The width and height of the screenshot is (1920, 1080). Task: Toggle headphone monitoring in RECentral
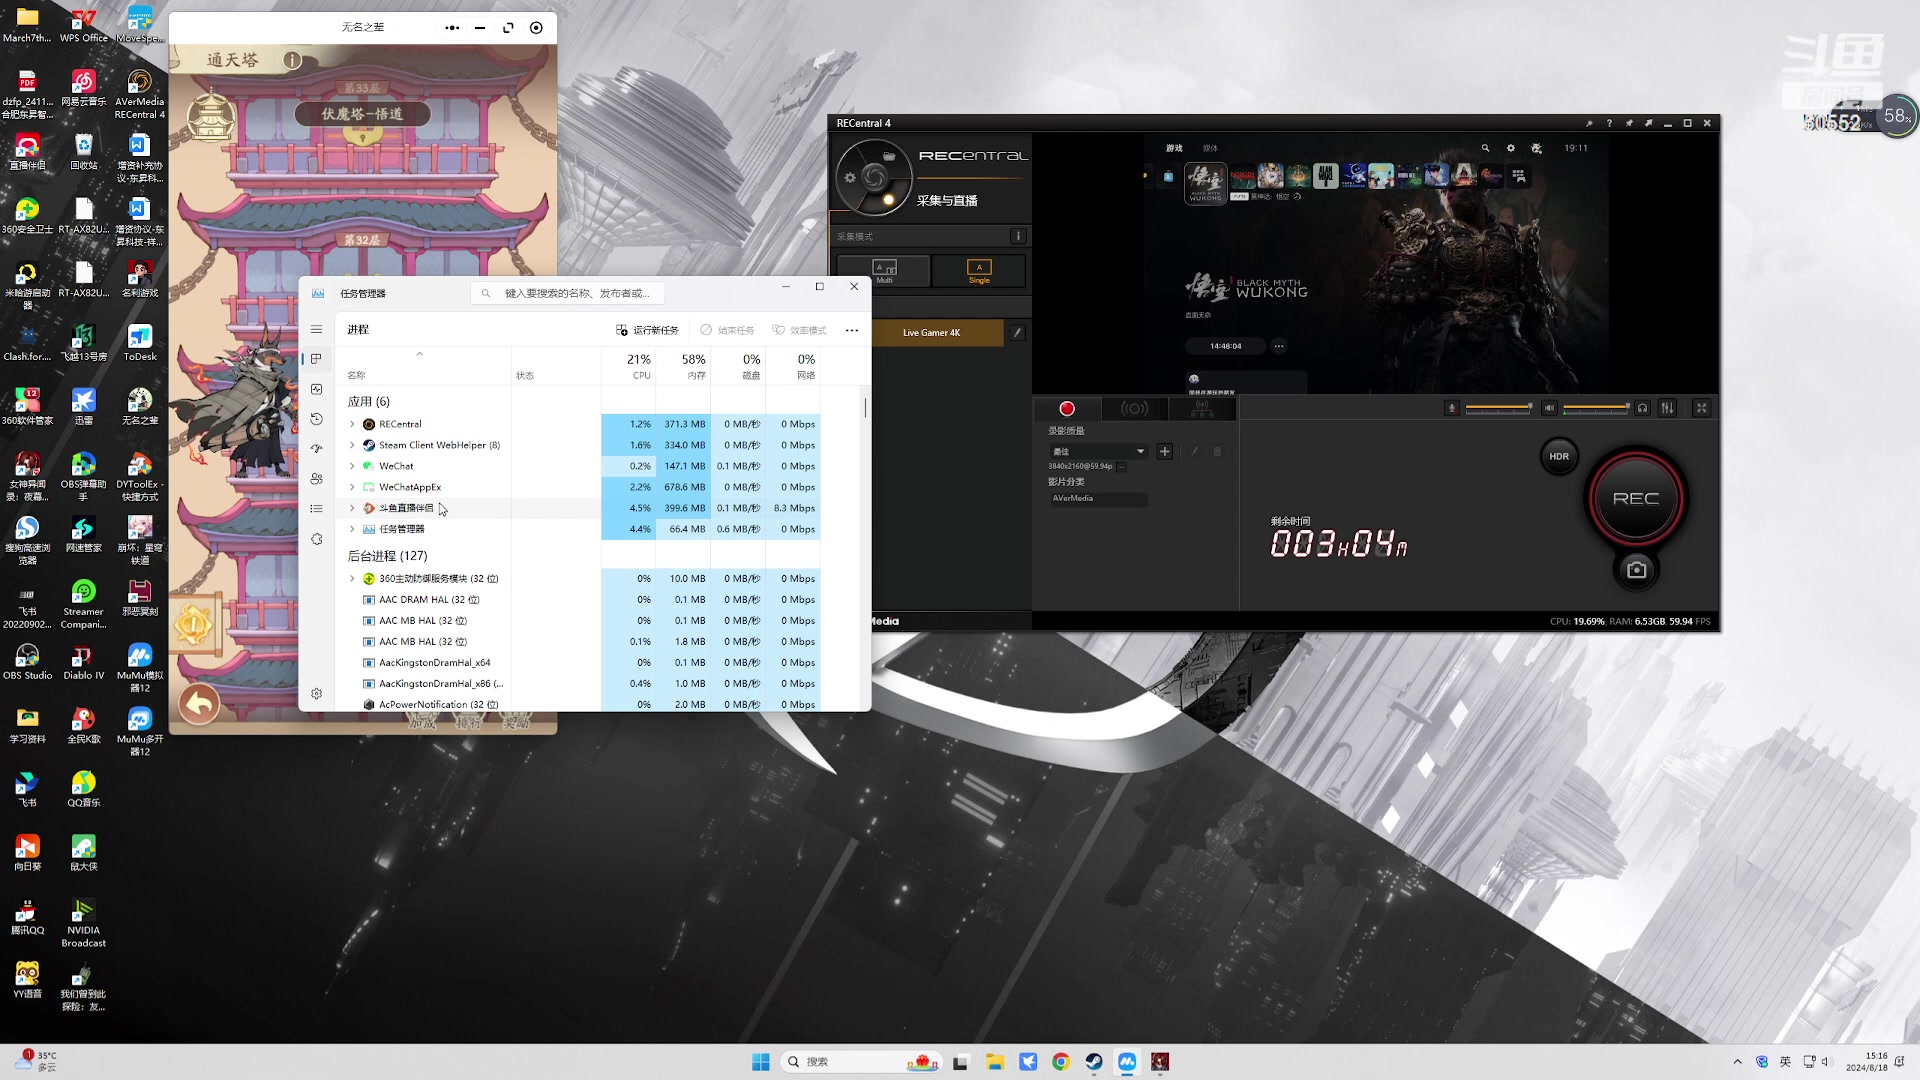click(x=1642, y=408)
